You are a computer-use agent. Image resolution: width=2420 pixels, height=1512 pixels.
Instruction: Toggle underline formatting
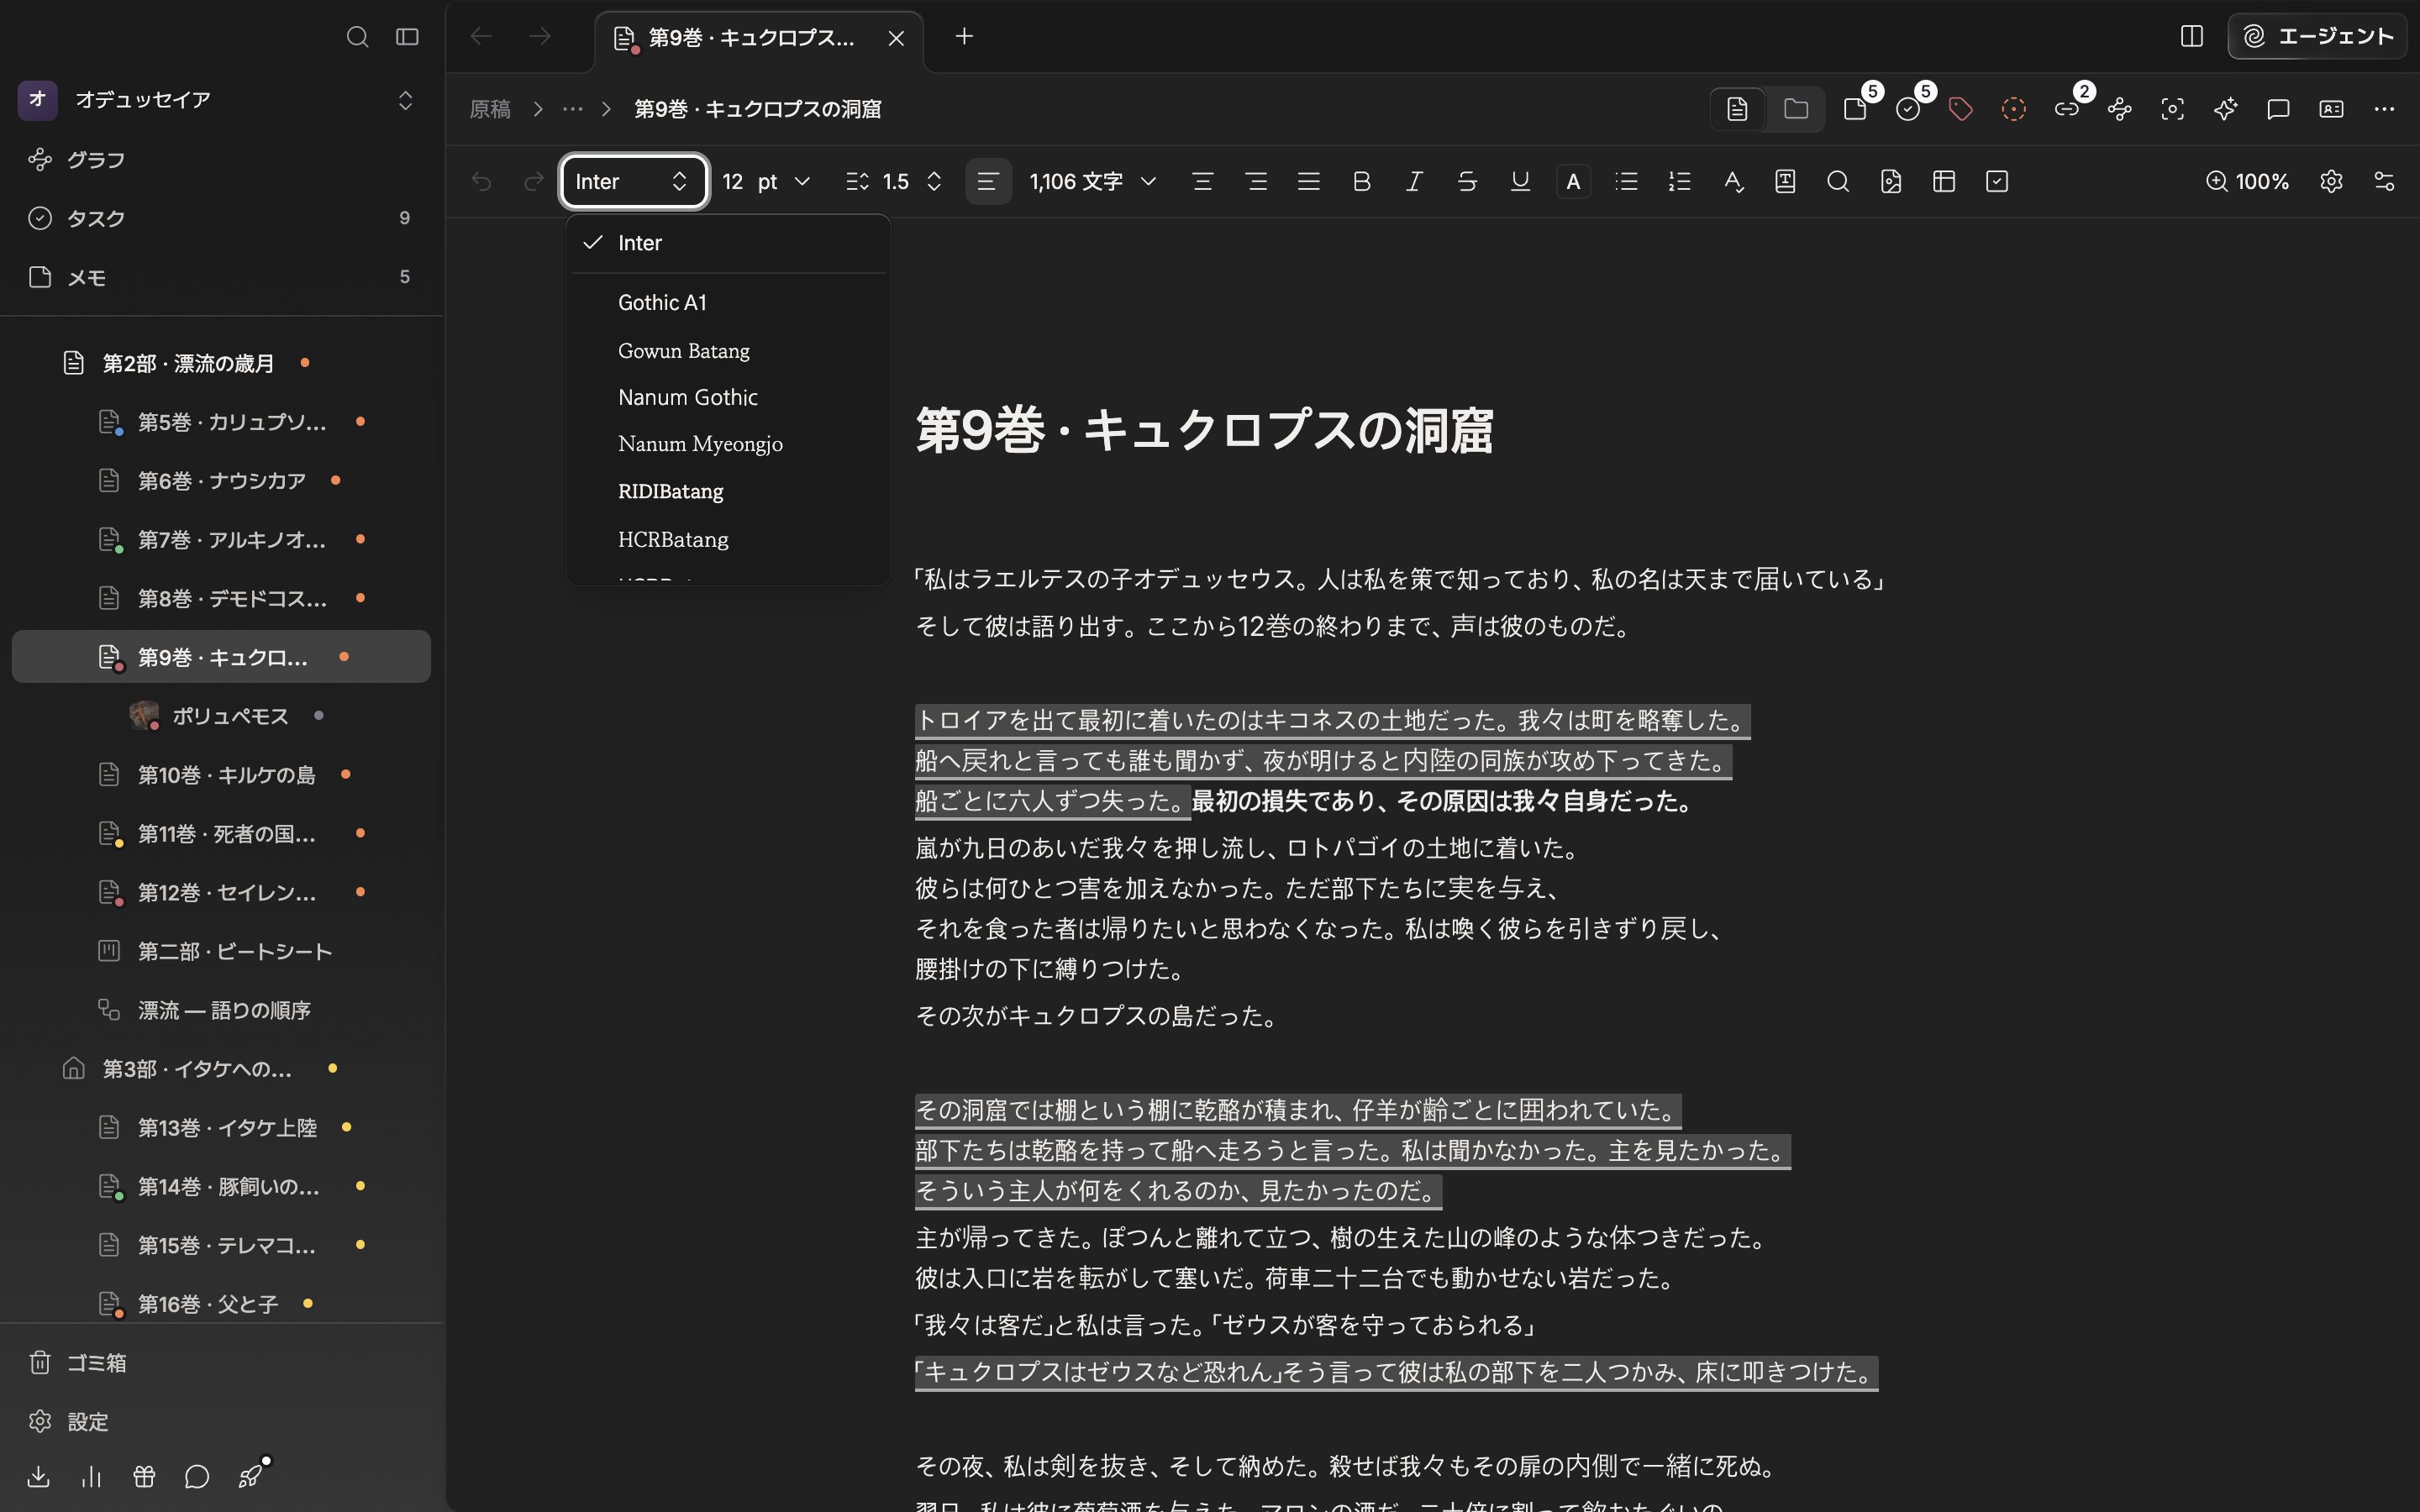(1520, 182)
